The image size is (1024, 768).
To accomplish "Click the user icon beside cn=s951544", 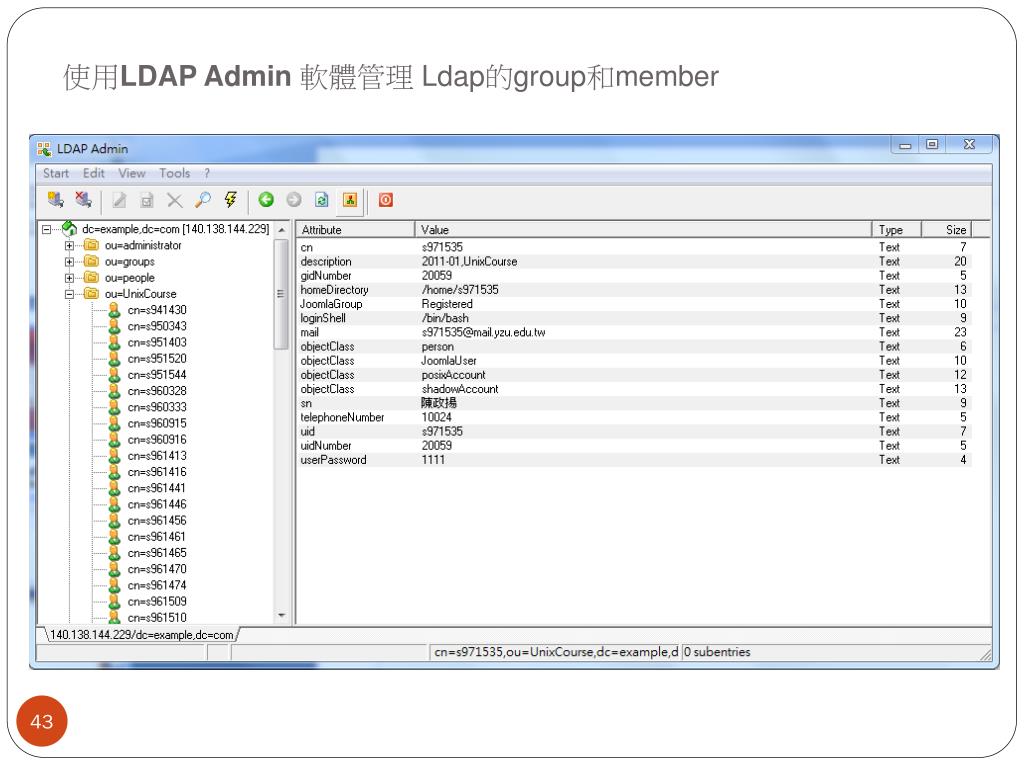I will pyautogui.click(x=114, y=375).
